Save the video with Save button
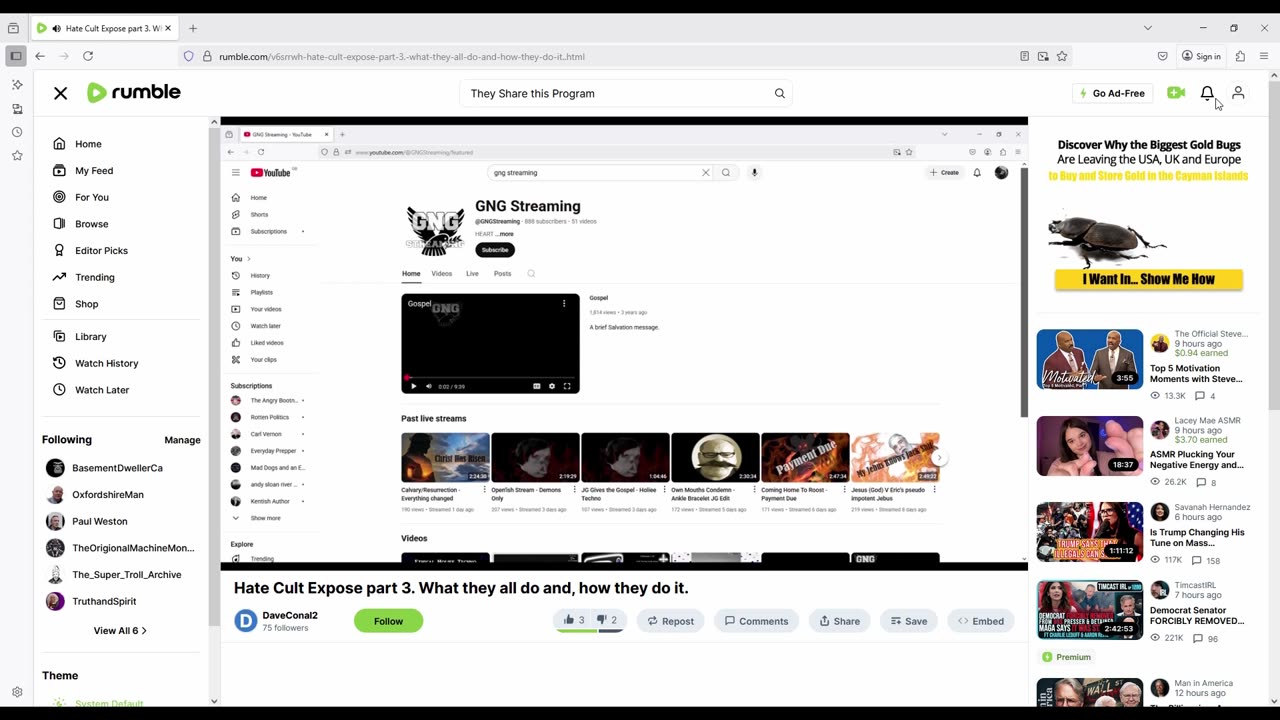 click(908, 621)
